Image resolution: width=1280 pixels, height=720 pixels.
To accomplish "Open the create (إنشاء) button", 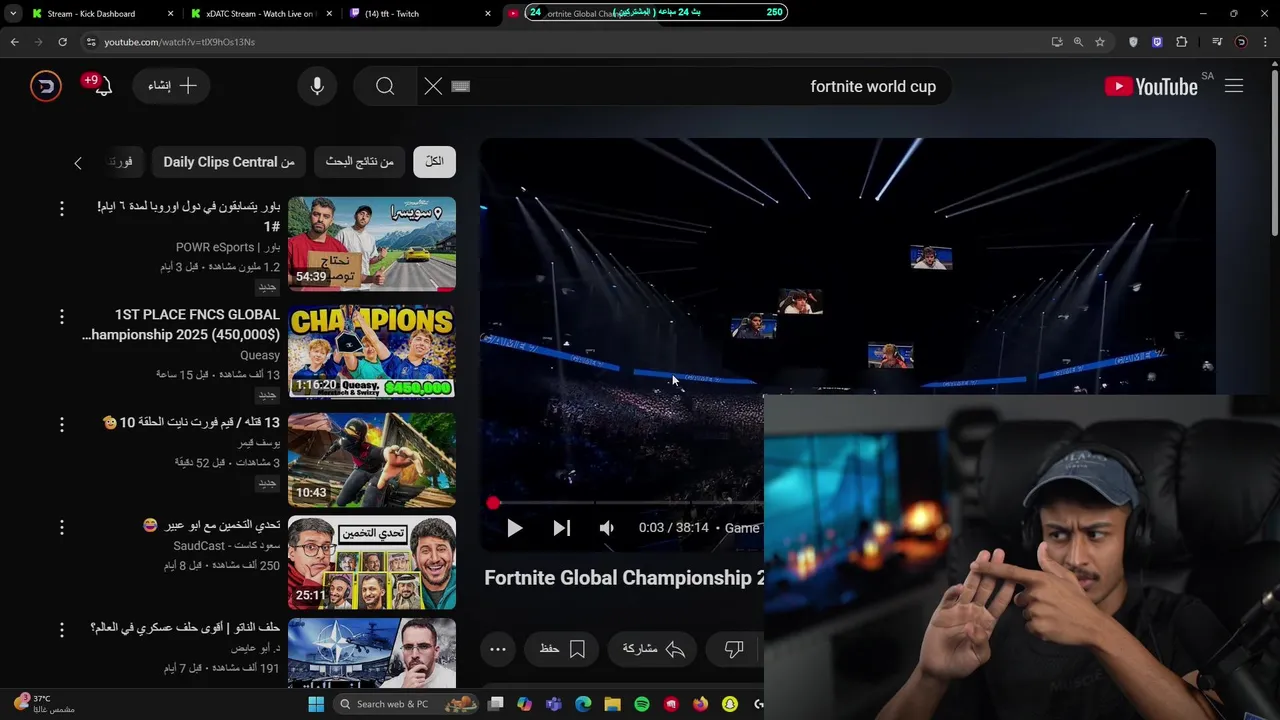I will pyautogui.click(x=172, y=86).
